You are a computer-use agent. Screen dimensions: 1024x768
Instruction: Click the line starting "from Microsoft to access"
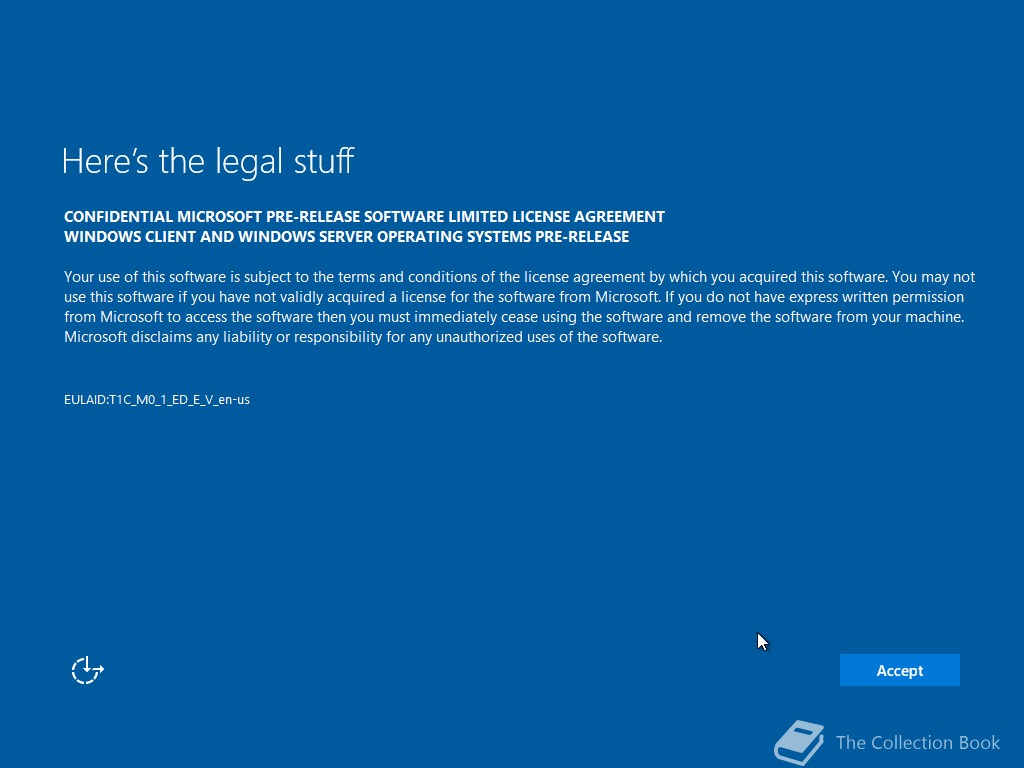(x=514, y=317)
